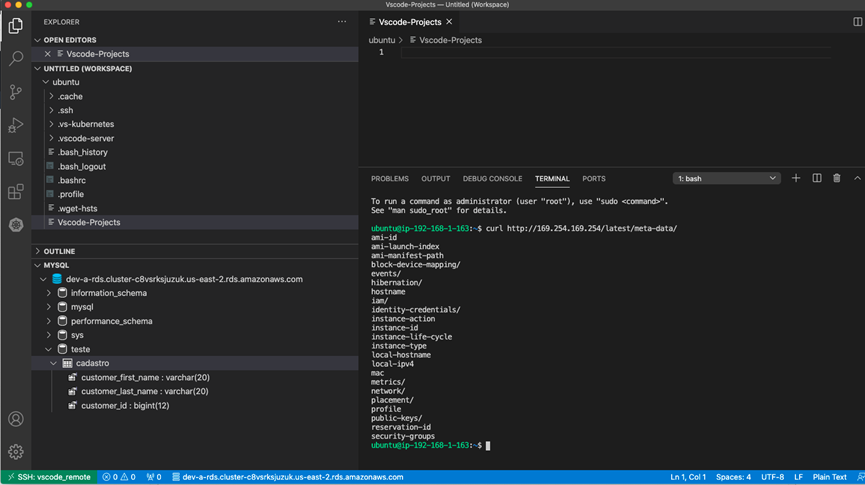Collapse the cadastro table node

pos(54,363)
